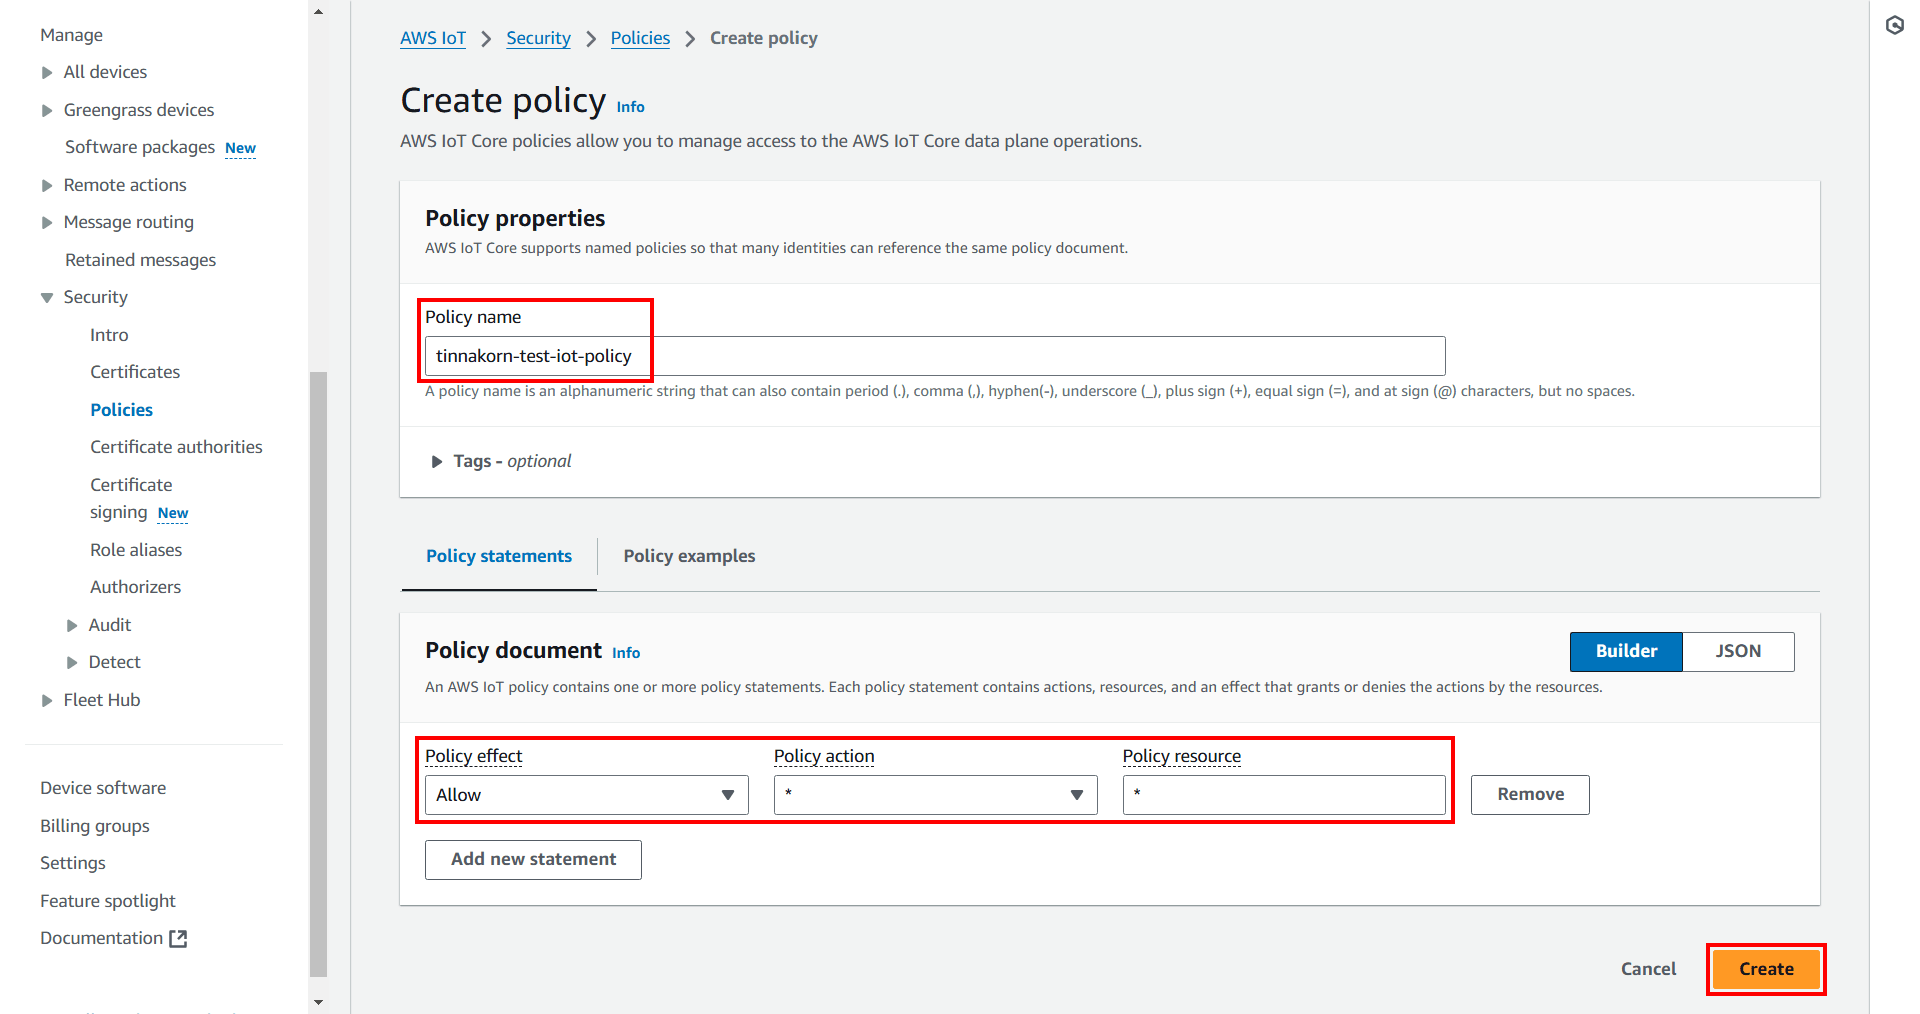
Task: Go to Policies breadcrumb link
Action: (640, 38)
